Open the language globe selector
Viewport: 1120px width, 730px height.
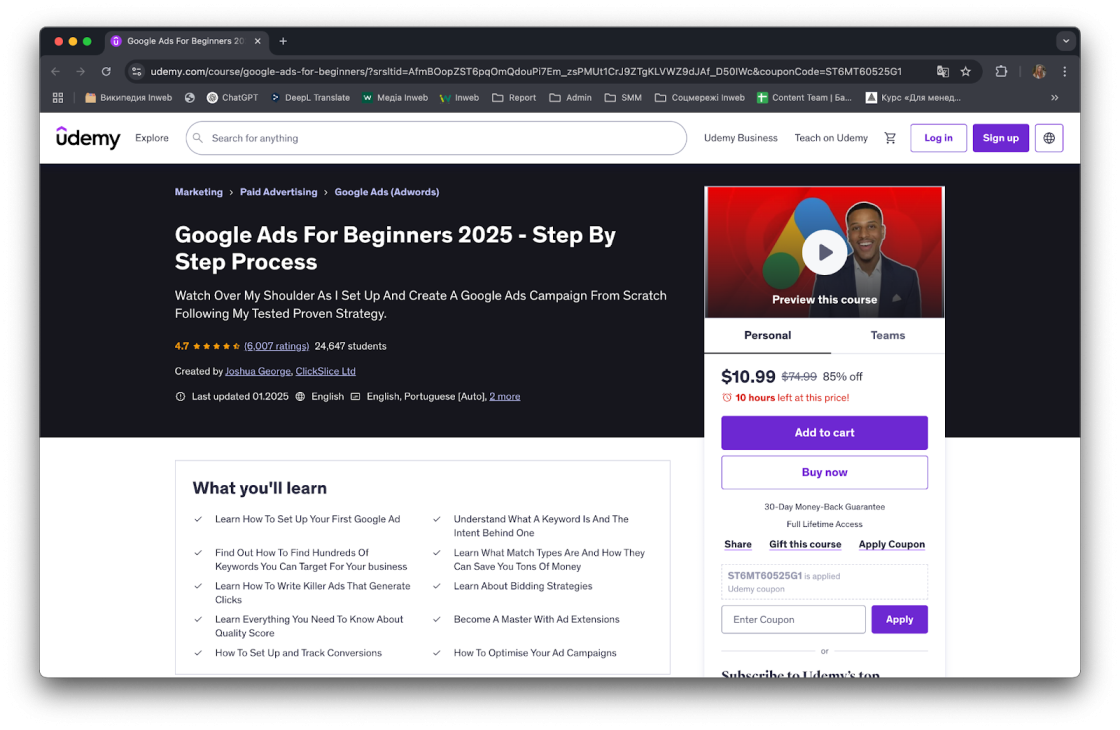[1049, 138]
